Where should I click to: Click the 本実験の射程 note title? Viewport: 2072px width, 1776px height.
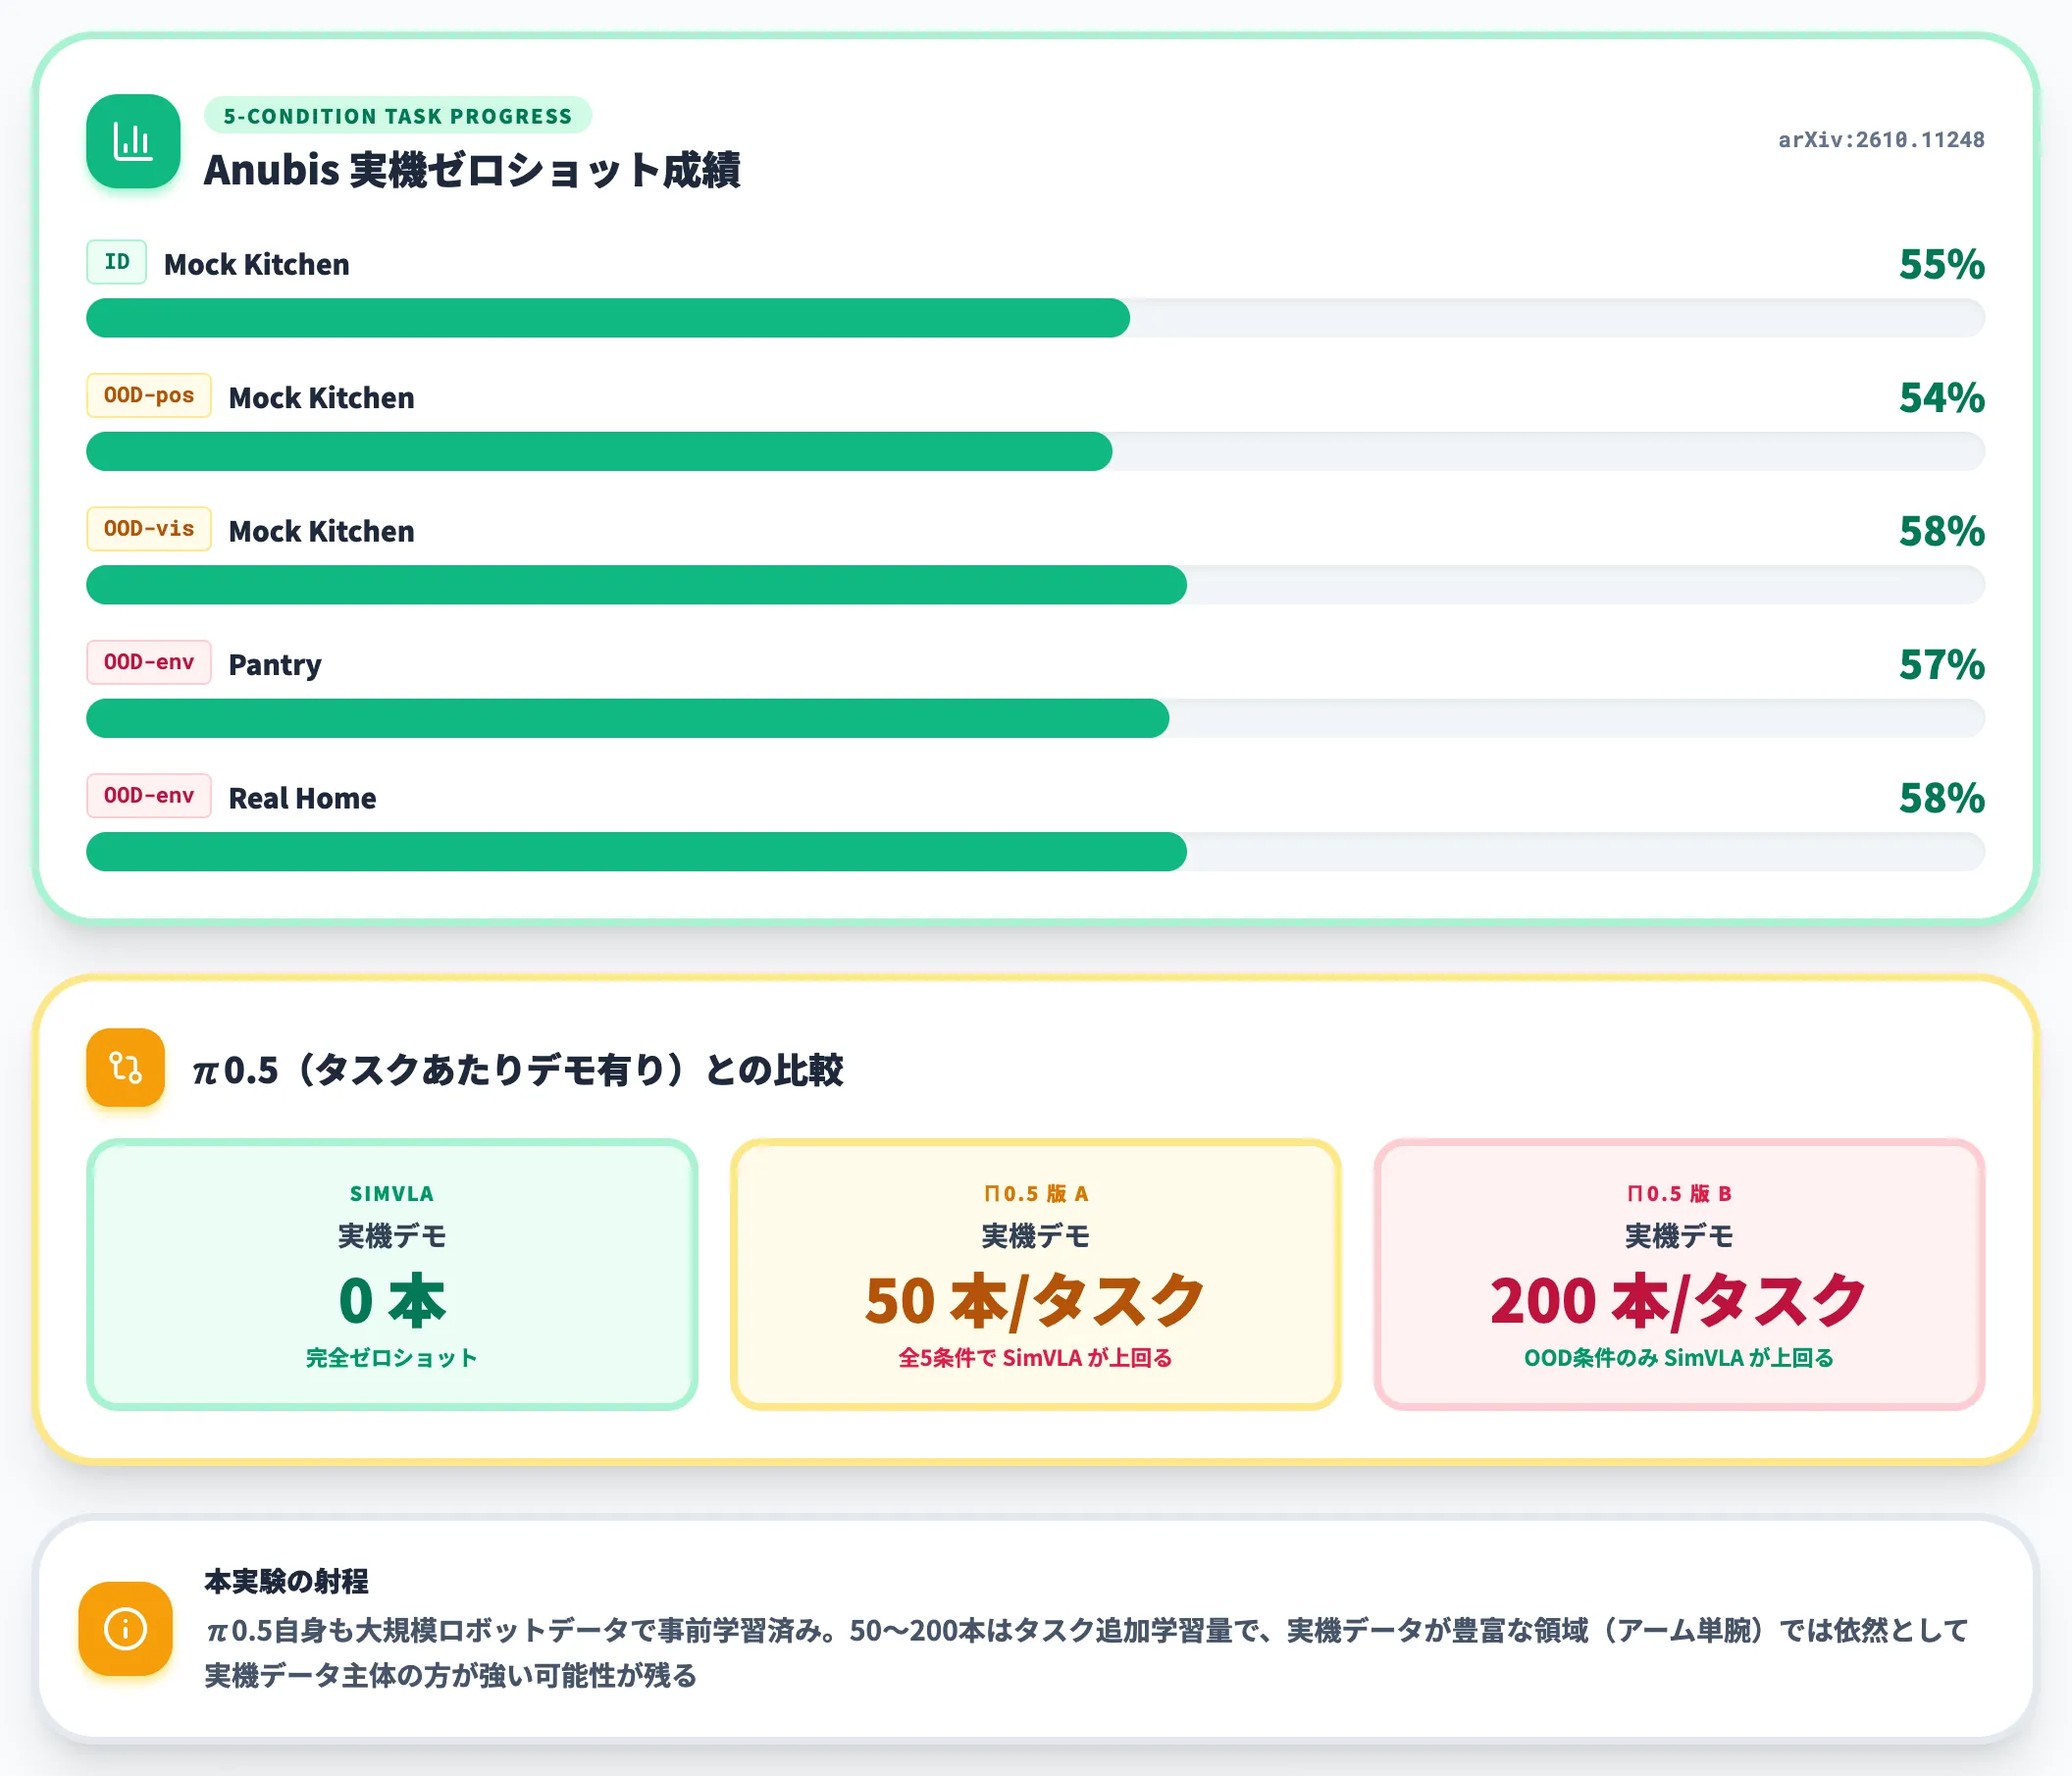[287, 1581]
